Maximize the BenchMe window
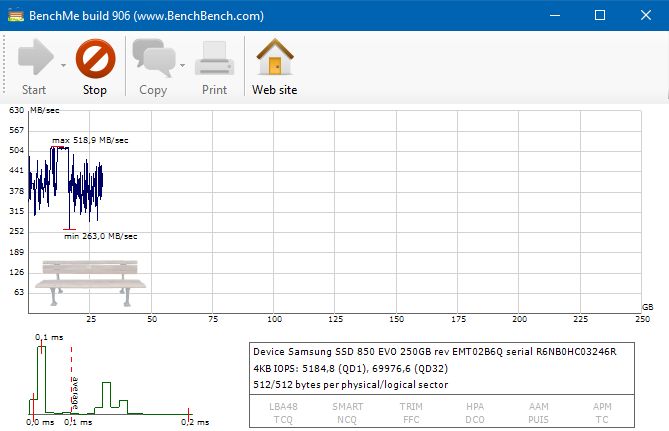 (x=599, y=15)
